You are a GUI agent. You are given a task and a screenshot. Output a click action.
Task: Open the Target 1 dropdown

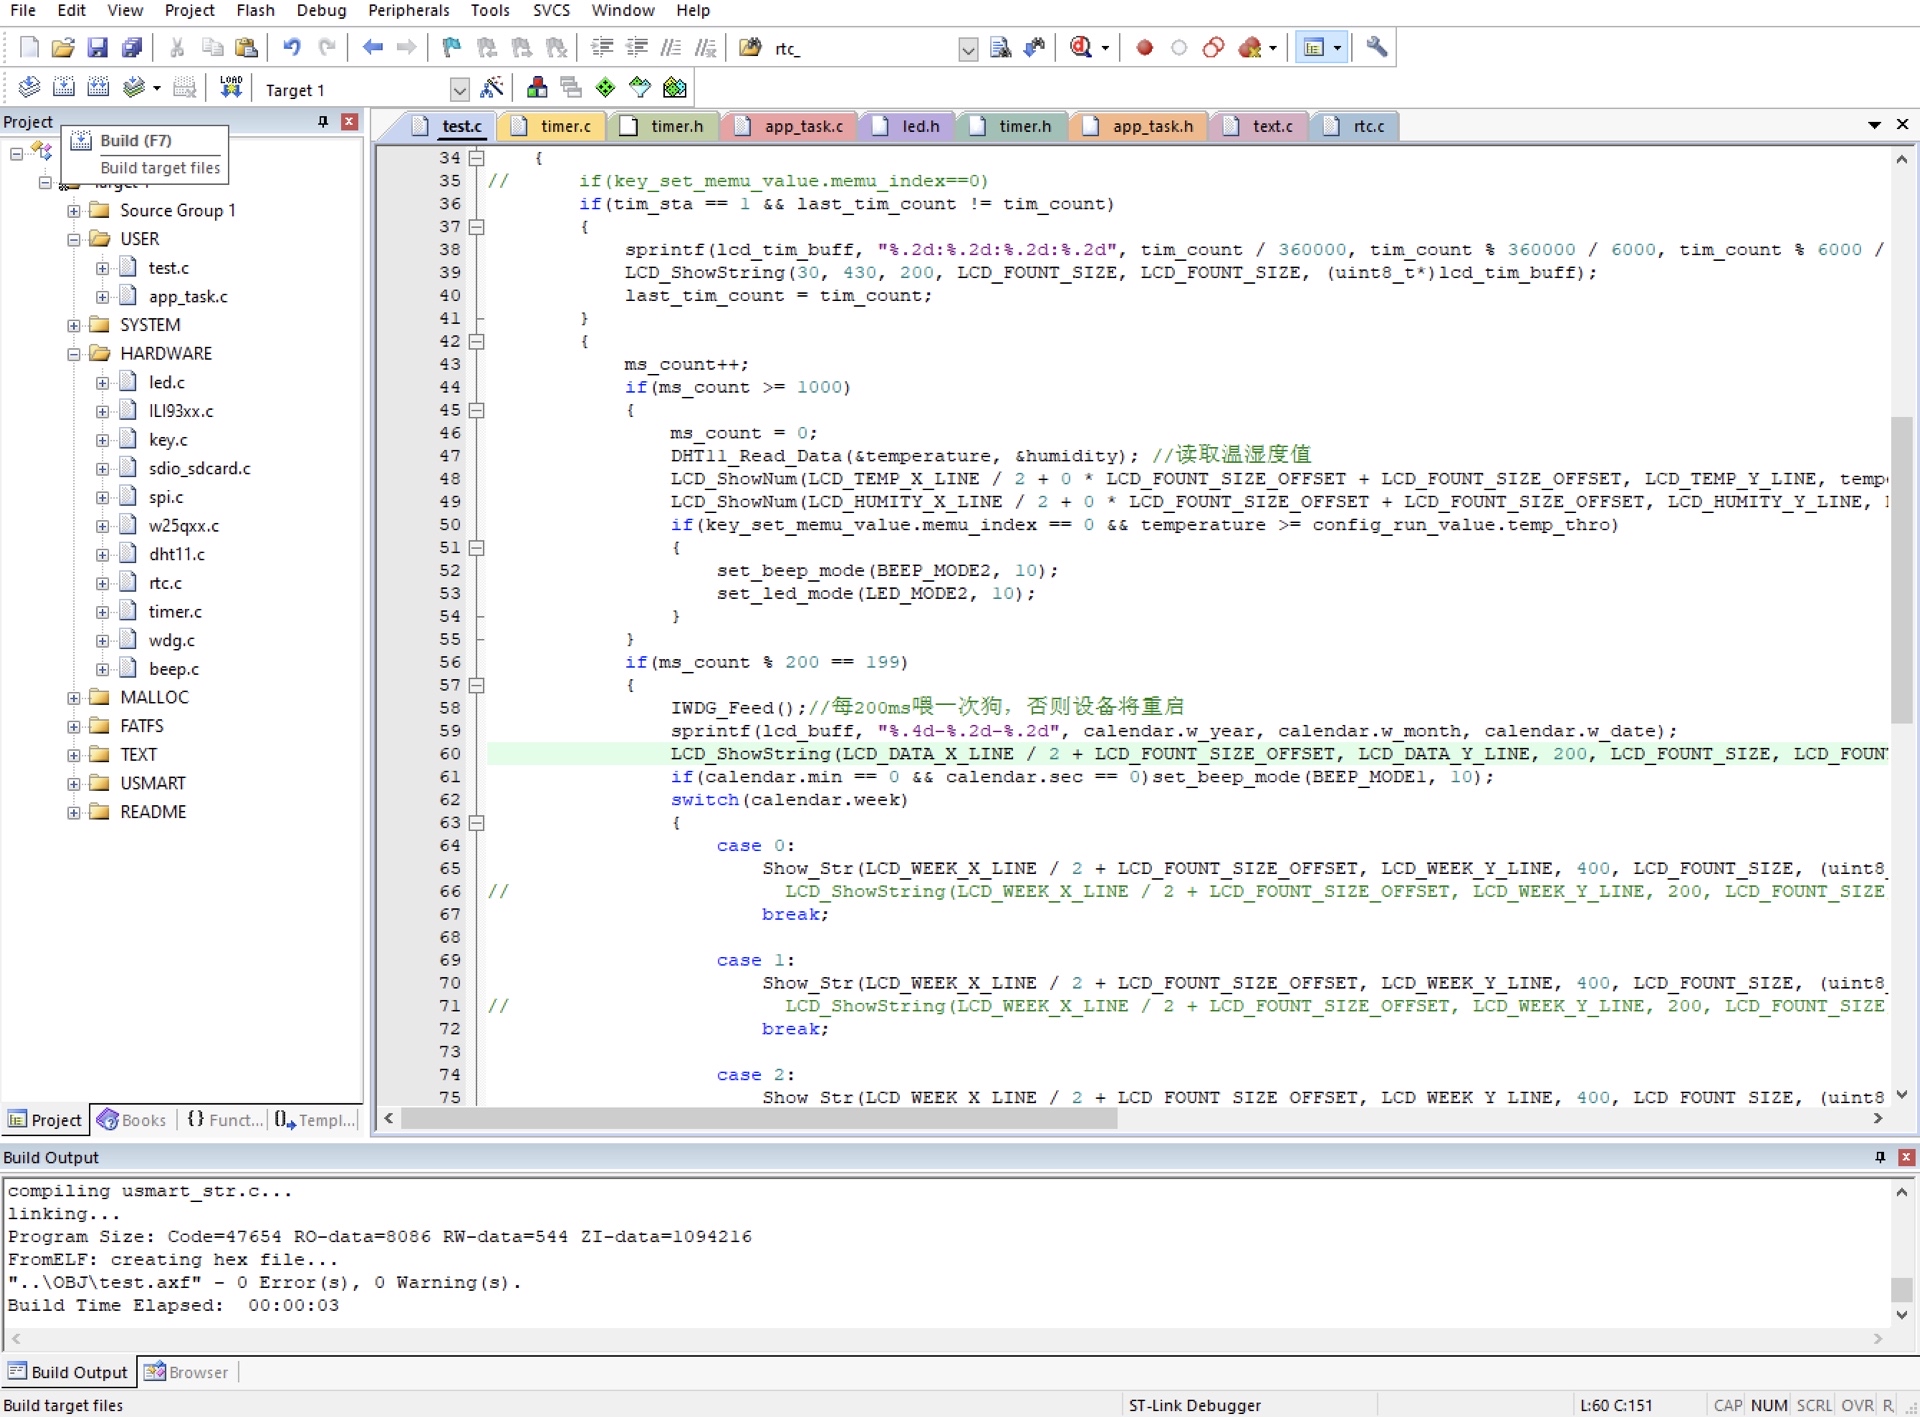pos(459,90)
